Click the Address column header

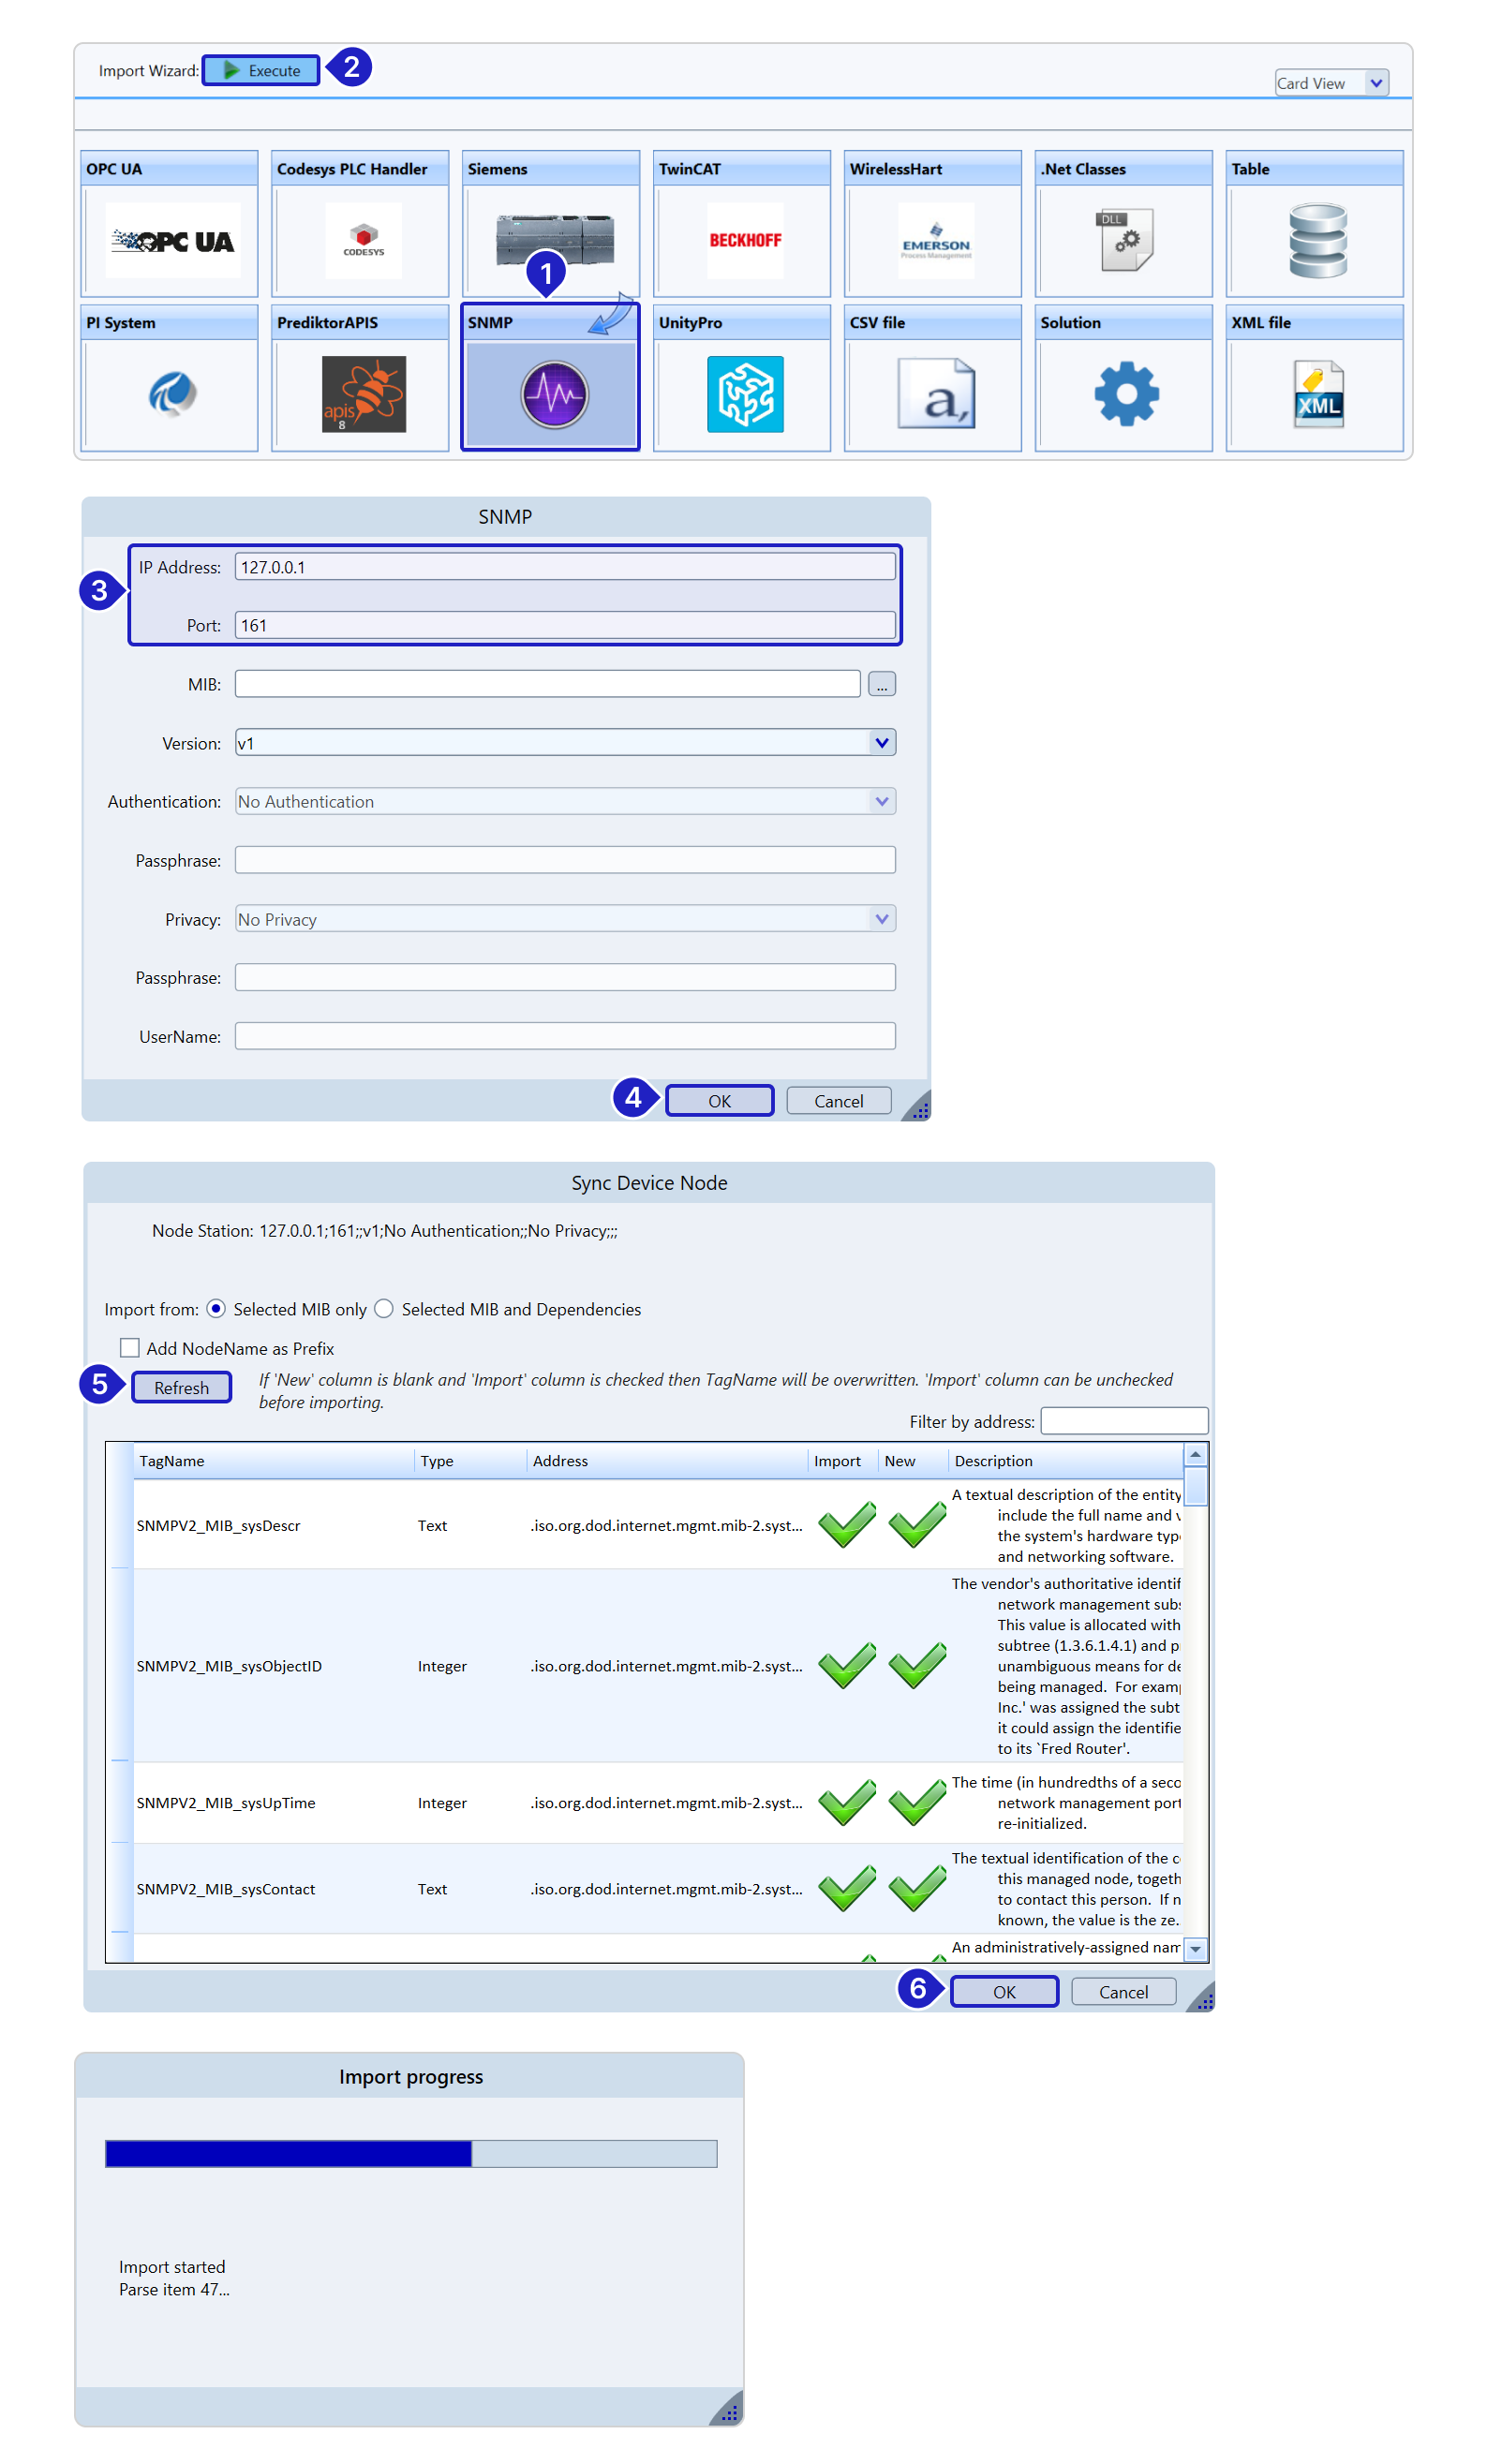(560, 1460)
